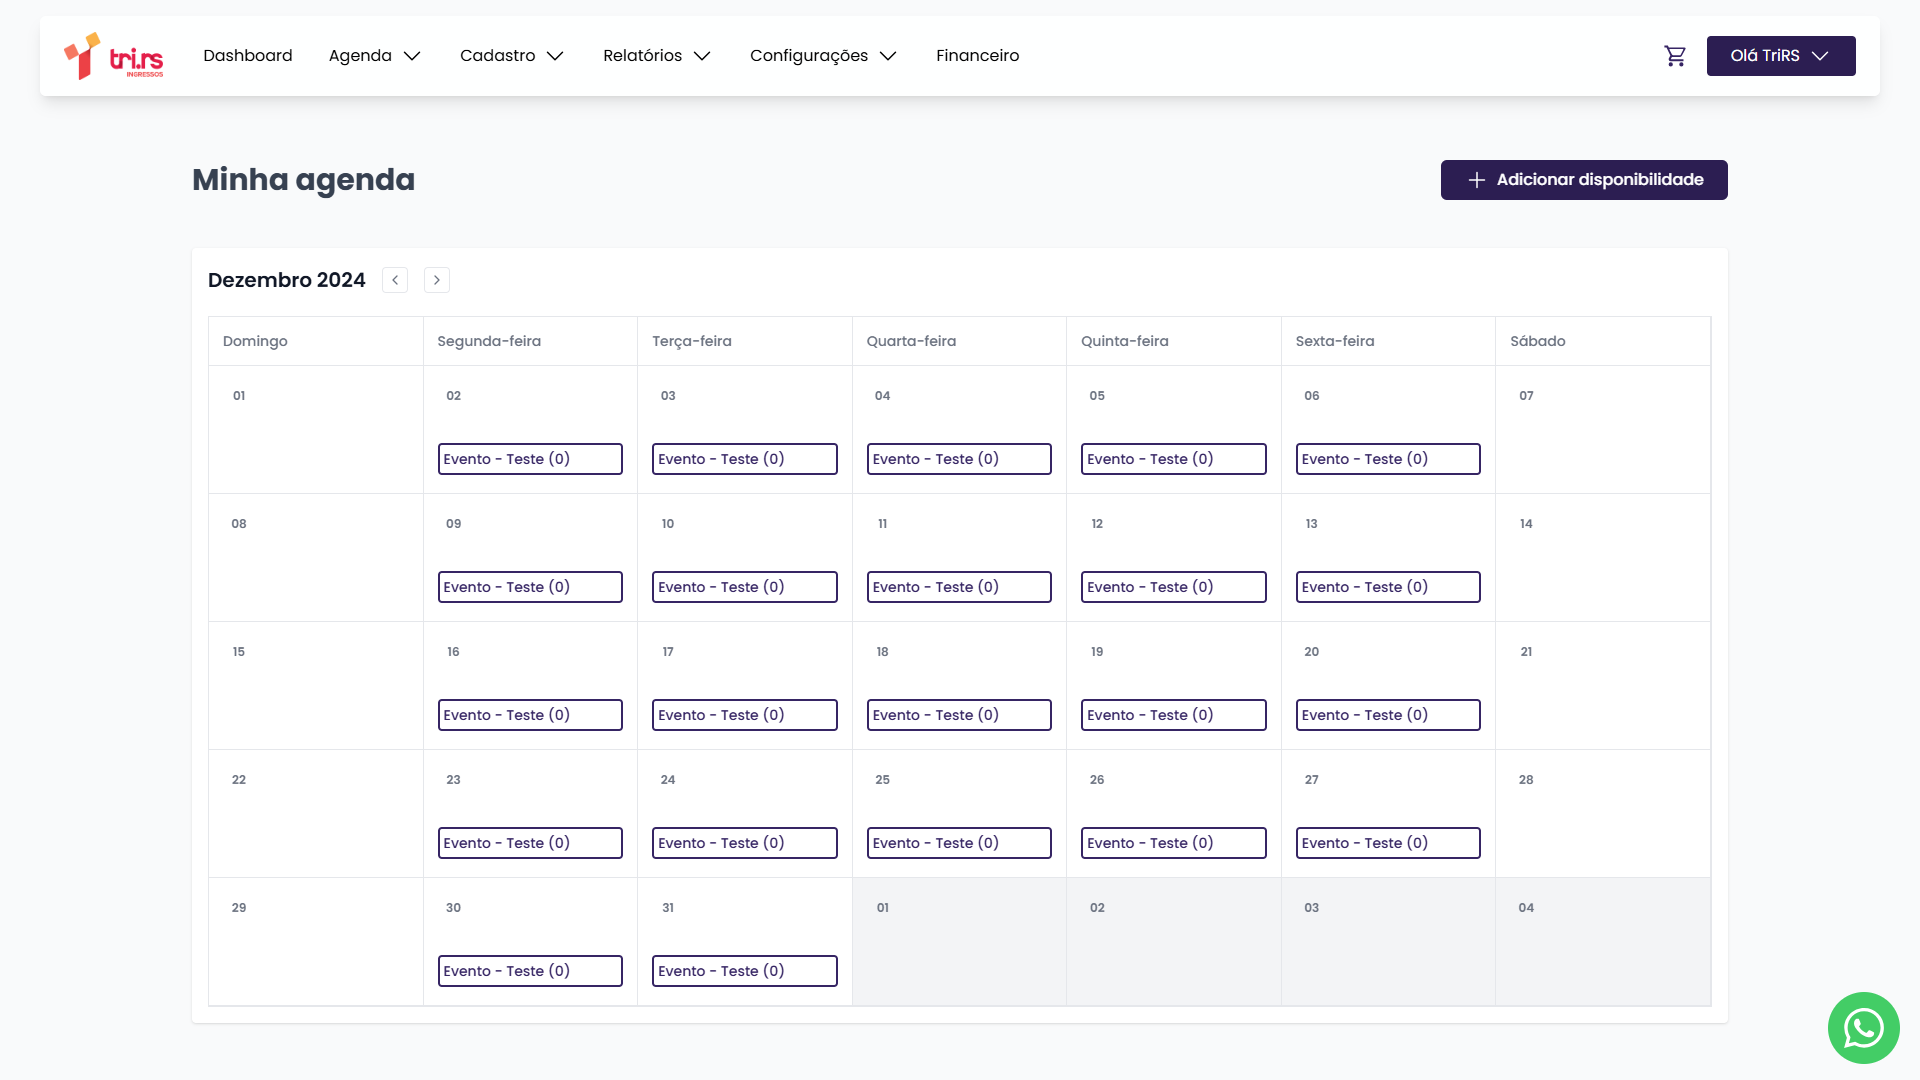Open Evento - Teste on December 13

pyautogui.click(x=1388, y=587)
